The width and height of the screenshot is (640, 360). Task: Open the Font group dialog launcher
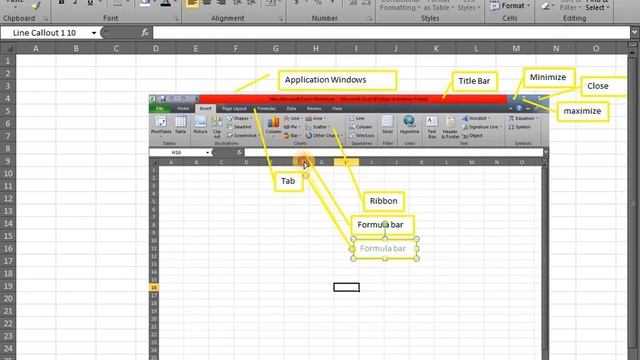point(176,19)
